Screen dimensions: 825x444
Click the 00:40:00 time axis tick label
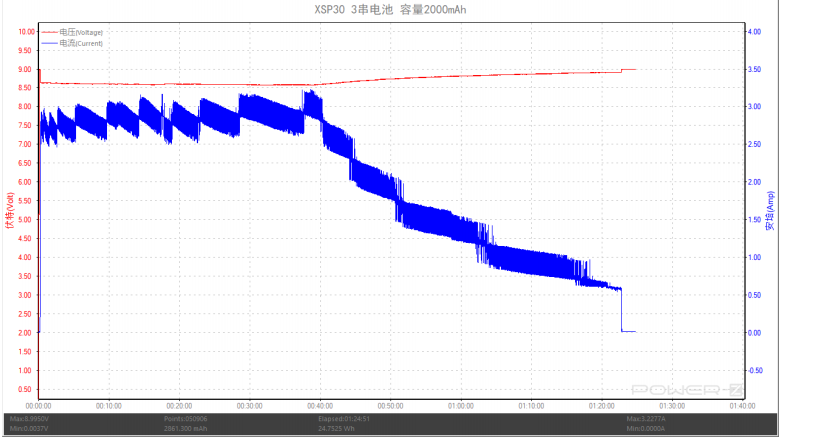(x=320, y=406)
